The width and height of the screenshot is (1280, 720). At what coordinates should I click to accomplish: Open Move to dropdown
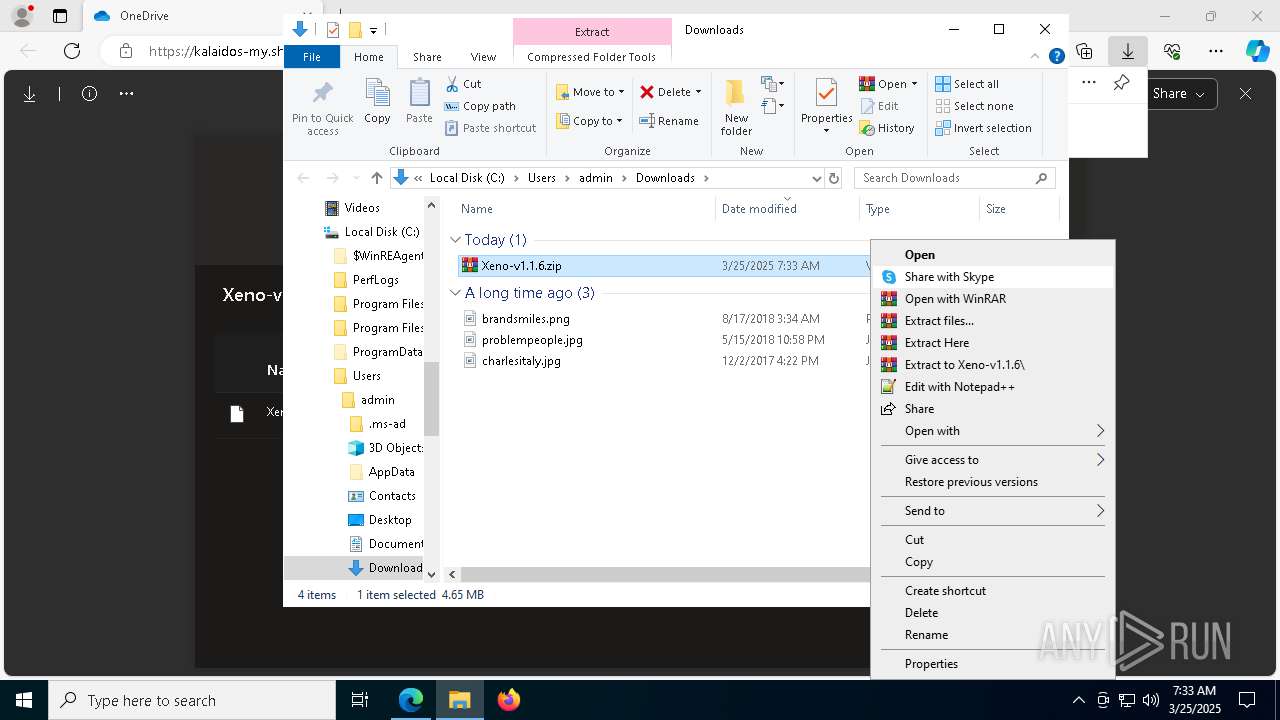click(590, 92)
